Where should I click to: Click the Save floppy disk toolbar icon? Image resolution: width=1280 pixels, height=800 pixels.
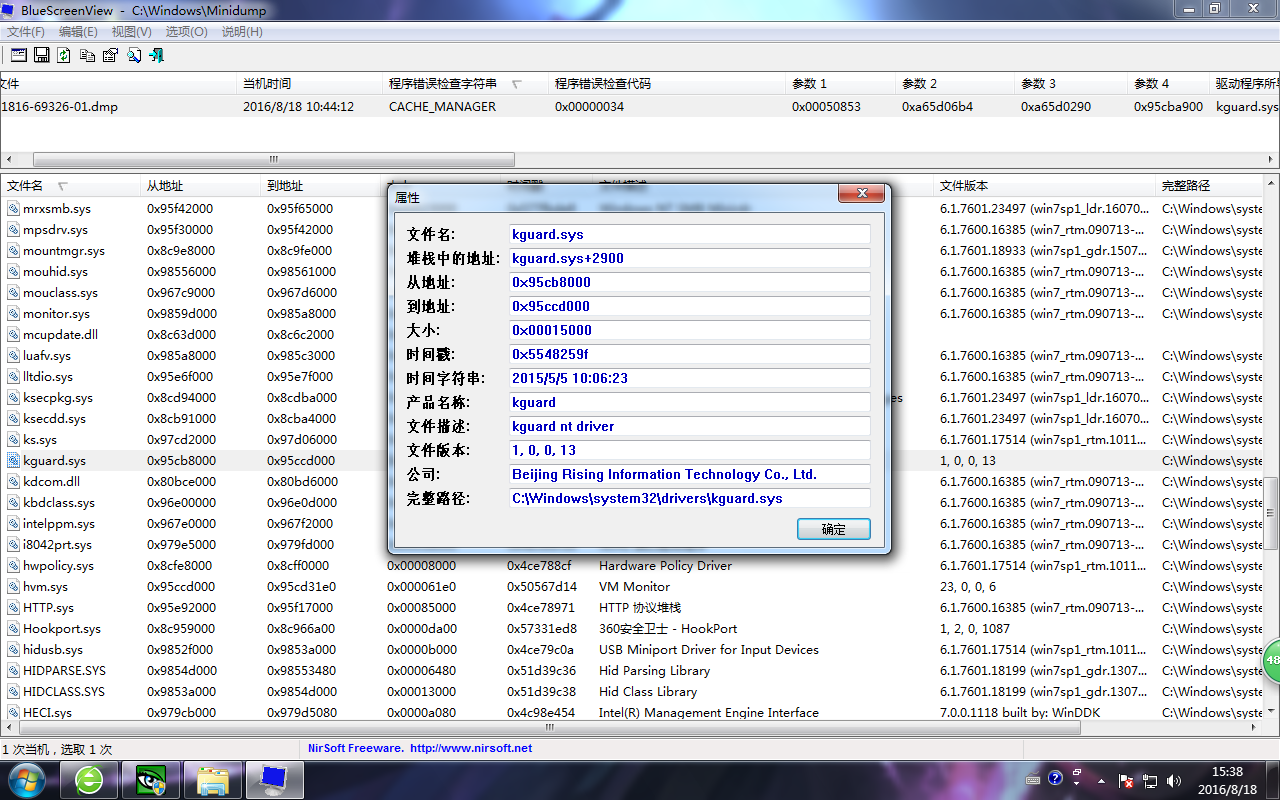[x=42, y=55]
